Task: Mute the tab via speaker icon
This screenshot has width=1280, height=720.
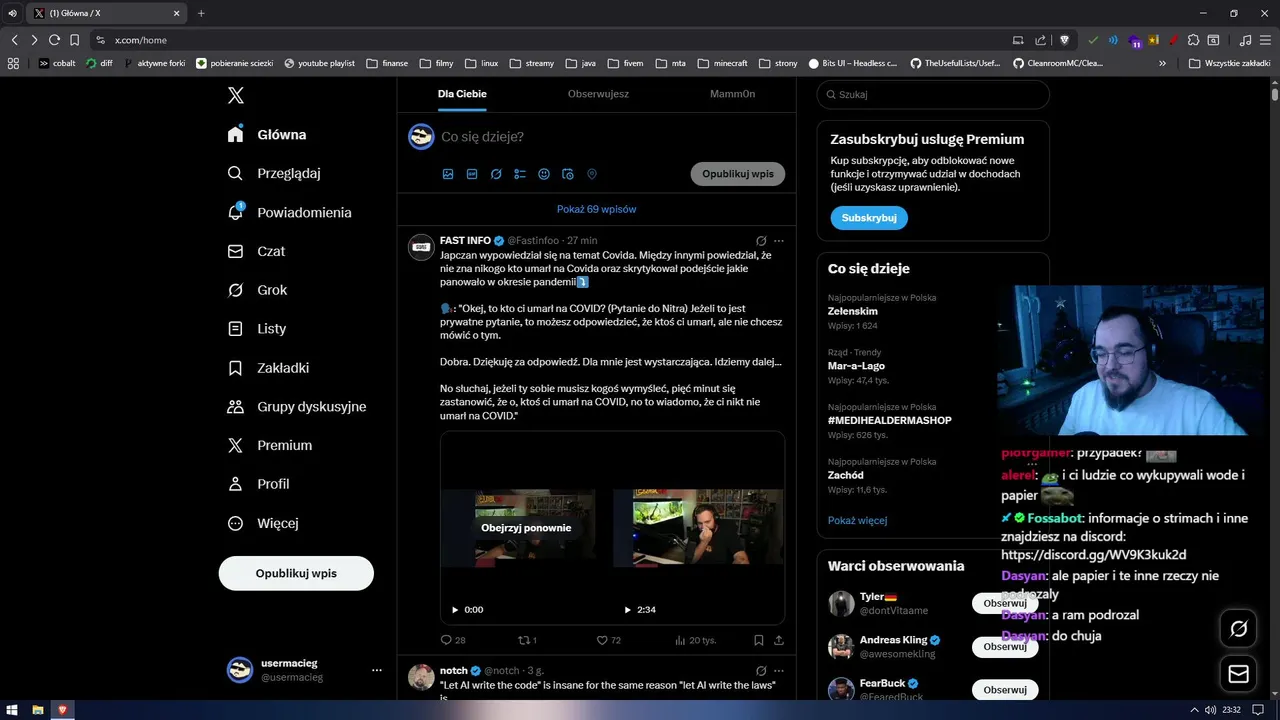Action: pyautogui.click(x=12, y=13)
